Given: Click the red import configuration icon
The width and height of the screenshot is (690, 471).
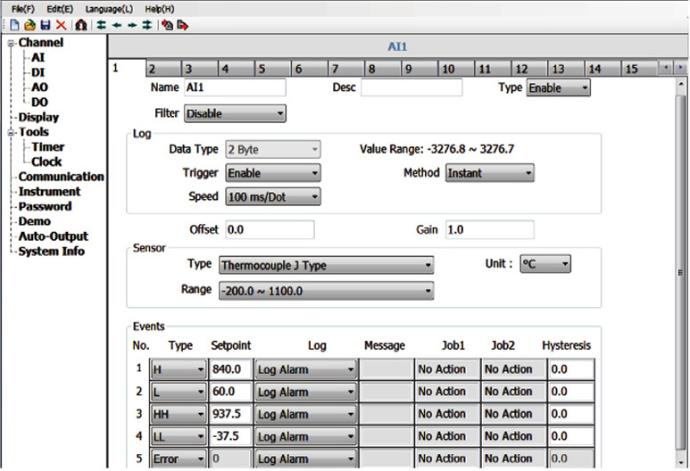Looking at the screenshot, I should point(167,25).
